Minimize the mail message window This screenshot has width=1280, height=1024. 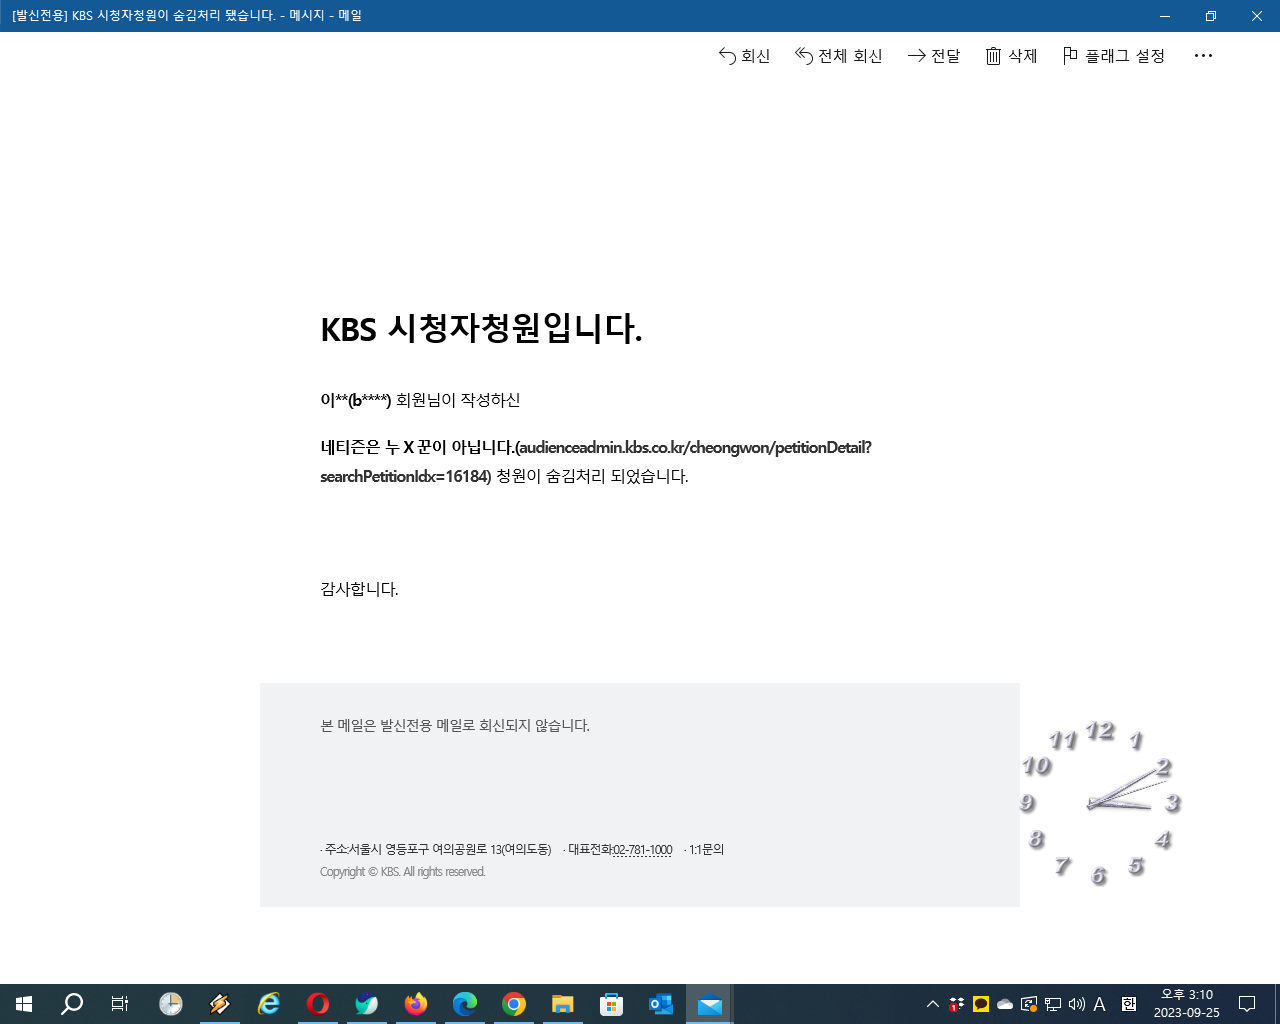click(1165, 16)
